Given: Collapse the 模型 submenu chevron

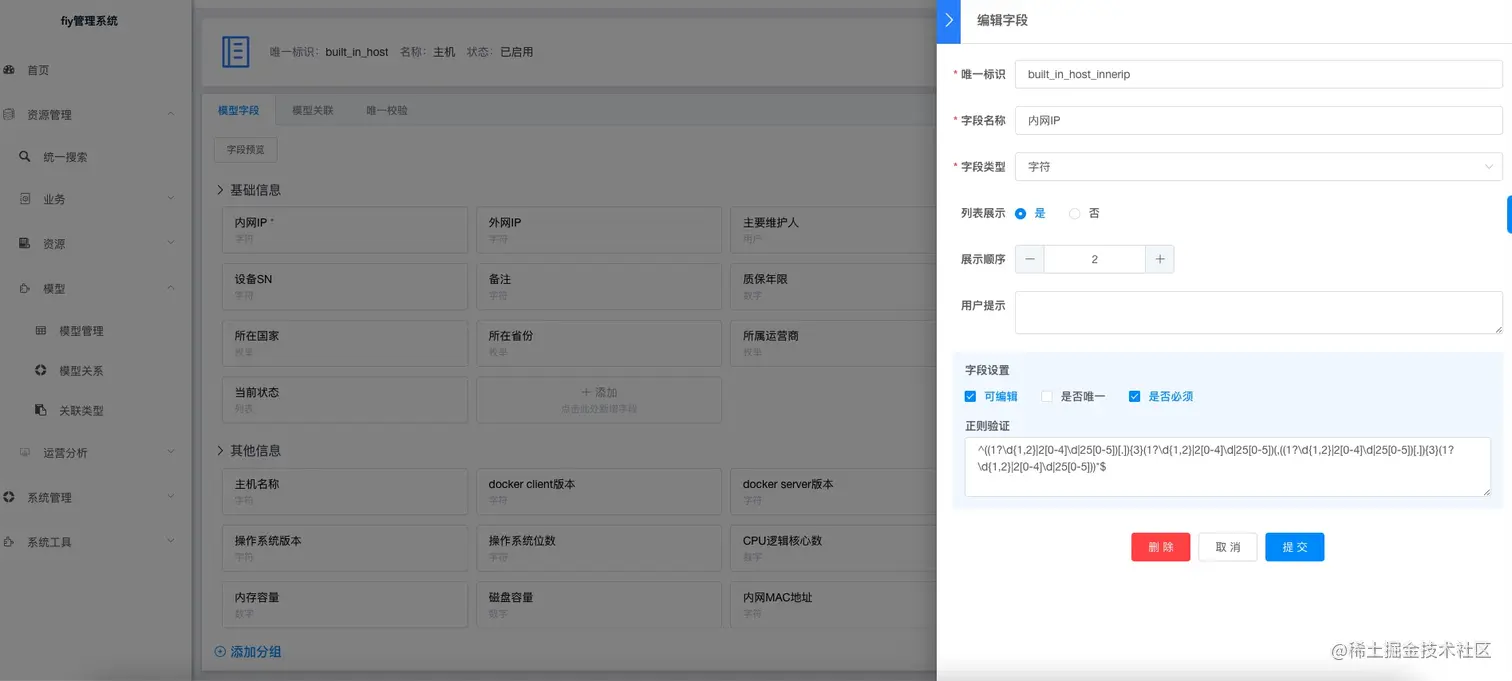Looking at the screenshot, I should click(171, 288).
